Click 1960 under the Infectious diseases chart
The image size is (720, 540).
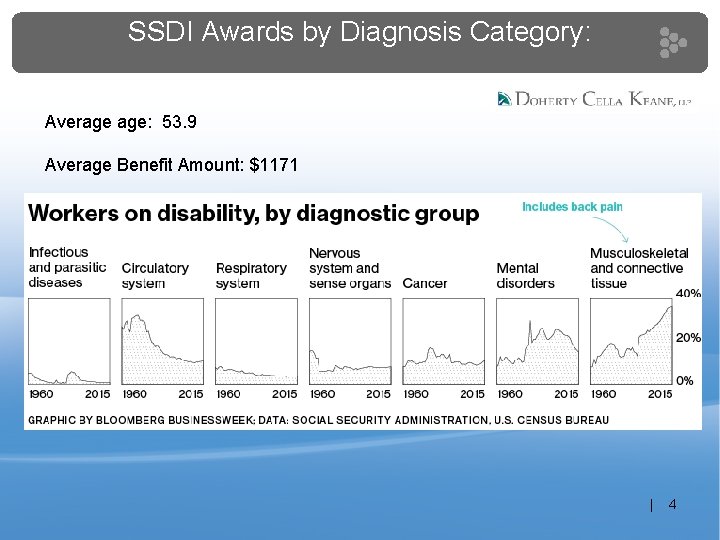[41, 394]
